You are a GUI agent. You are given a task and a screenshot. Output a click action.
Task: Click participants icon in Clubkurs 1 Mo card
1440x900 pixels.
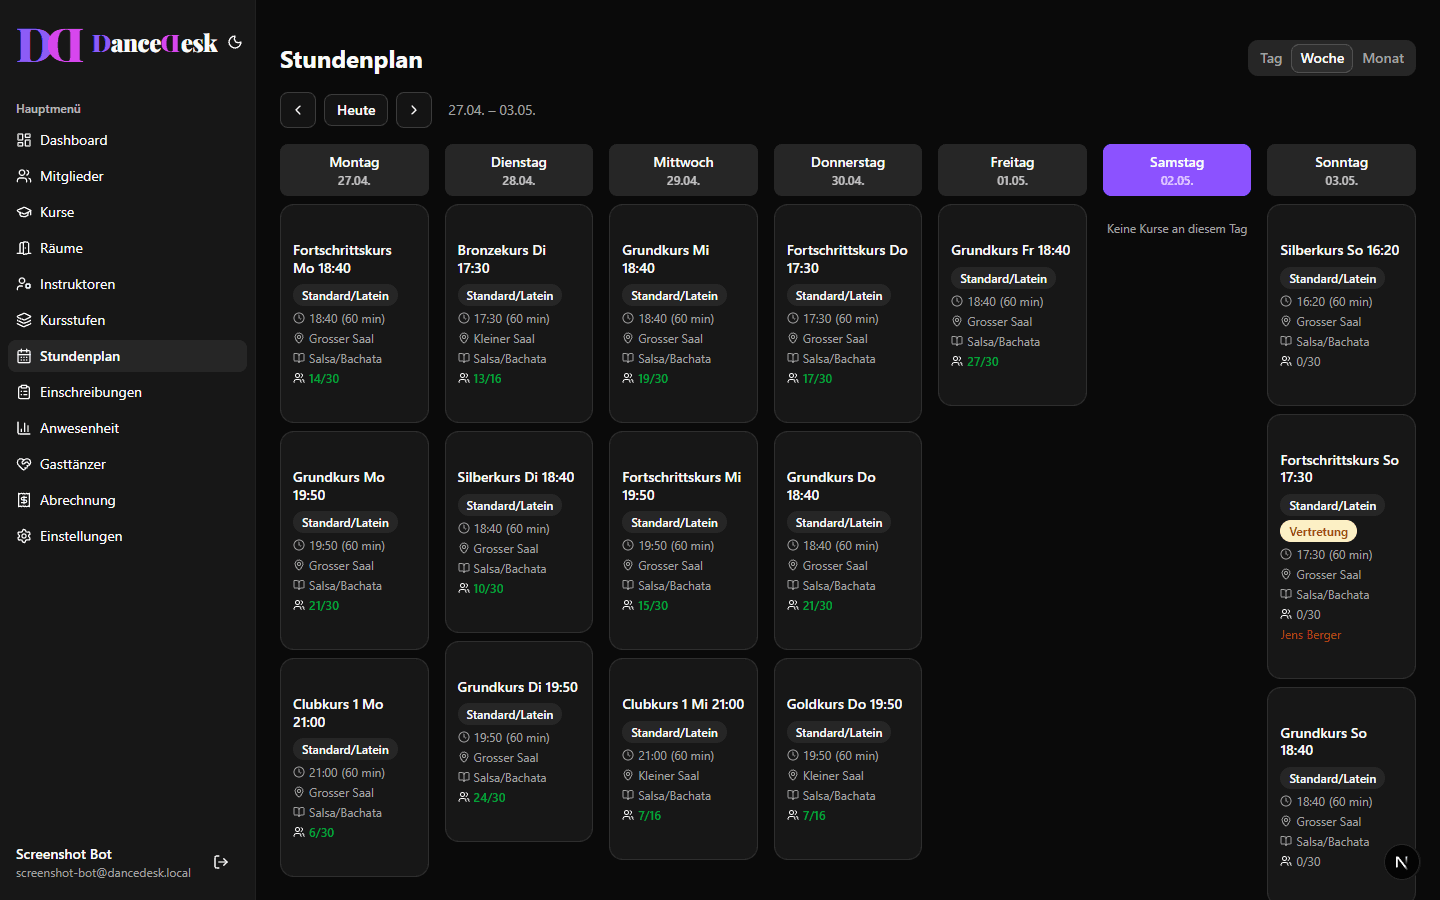[299, 832]
